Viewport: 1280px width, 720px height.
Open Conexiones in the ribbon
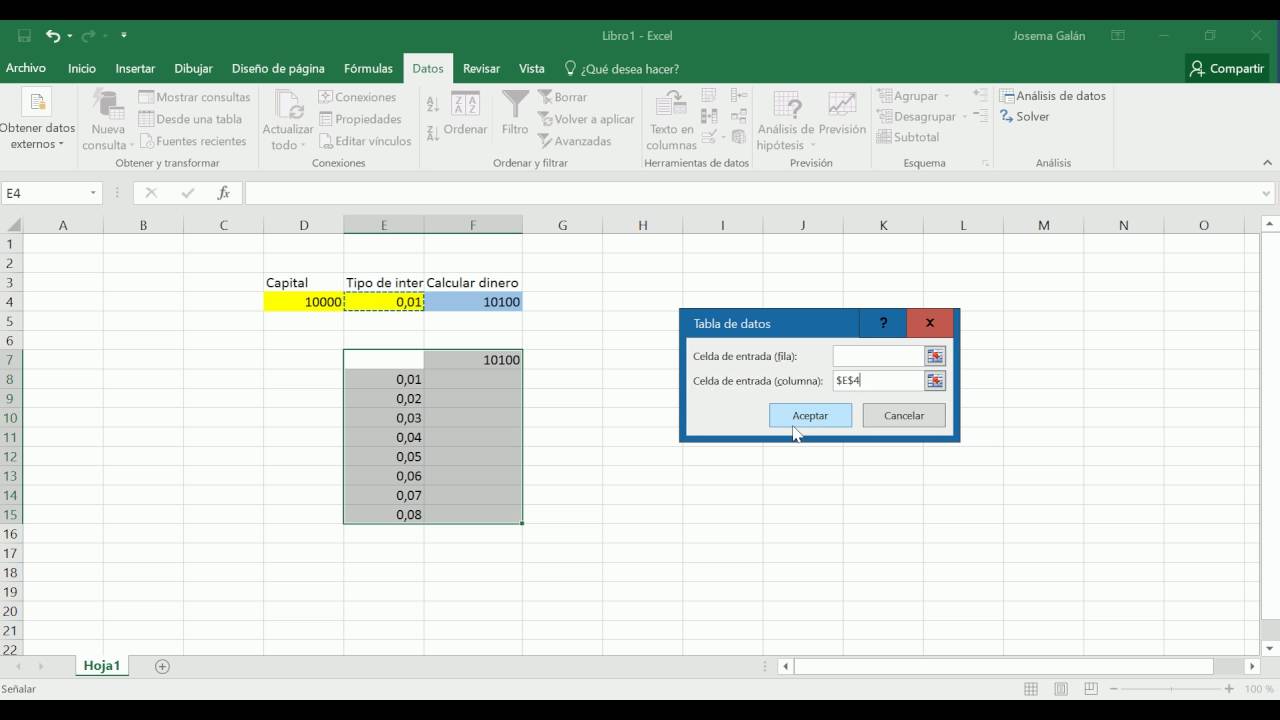tap(357, 97)
